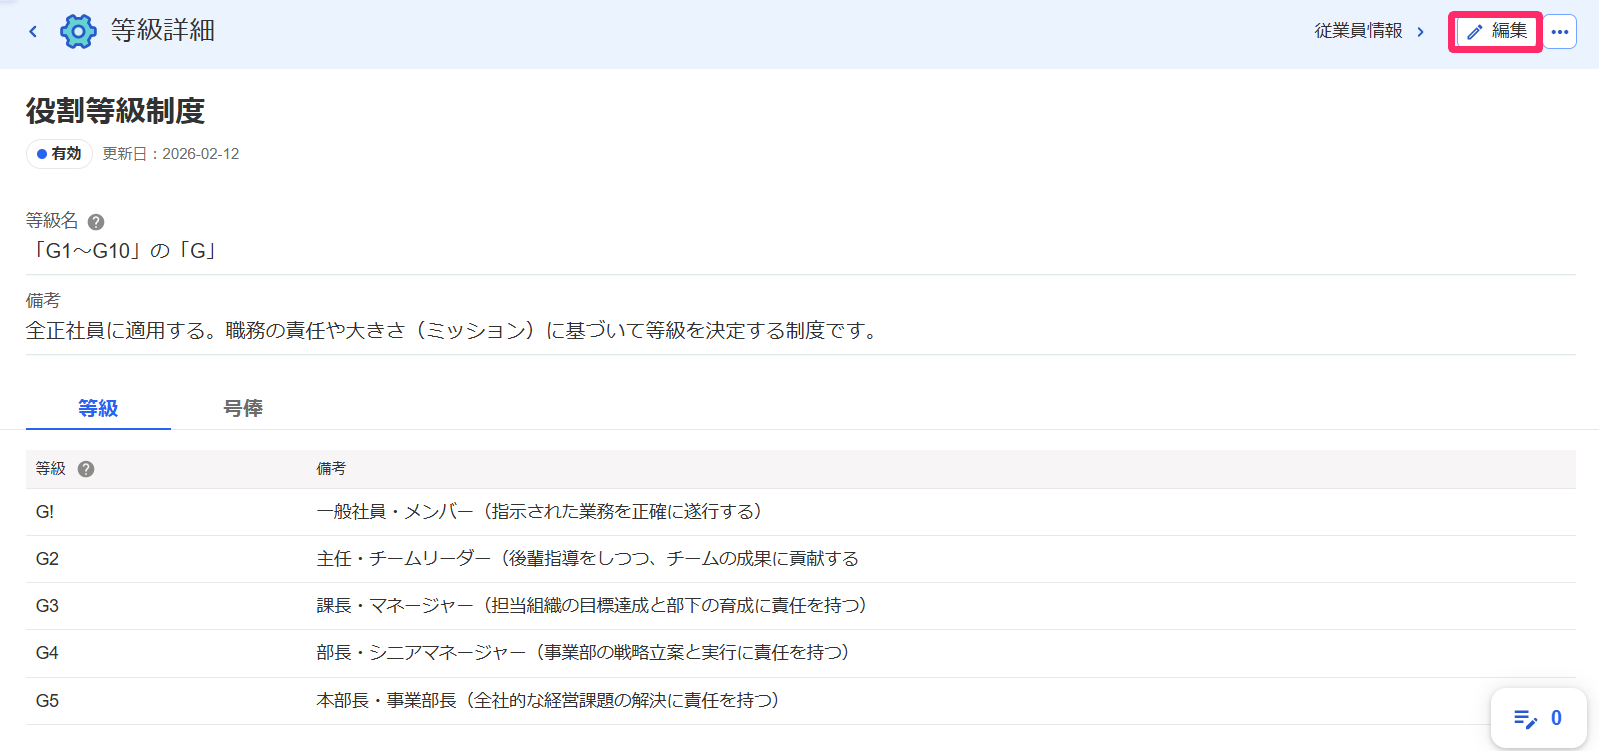Select the G! grade row cell
Viewport: 1599px width, 751px height.
click(45, 512)
